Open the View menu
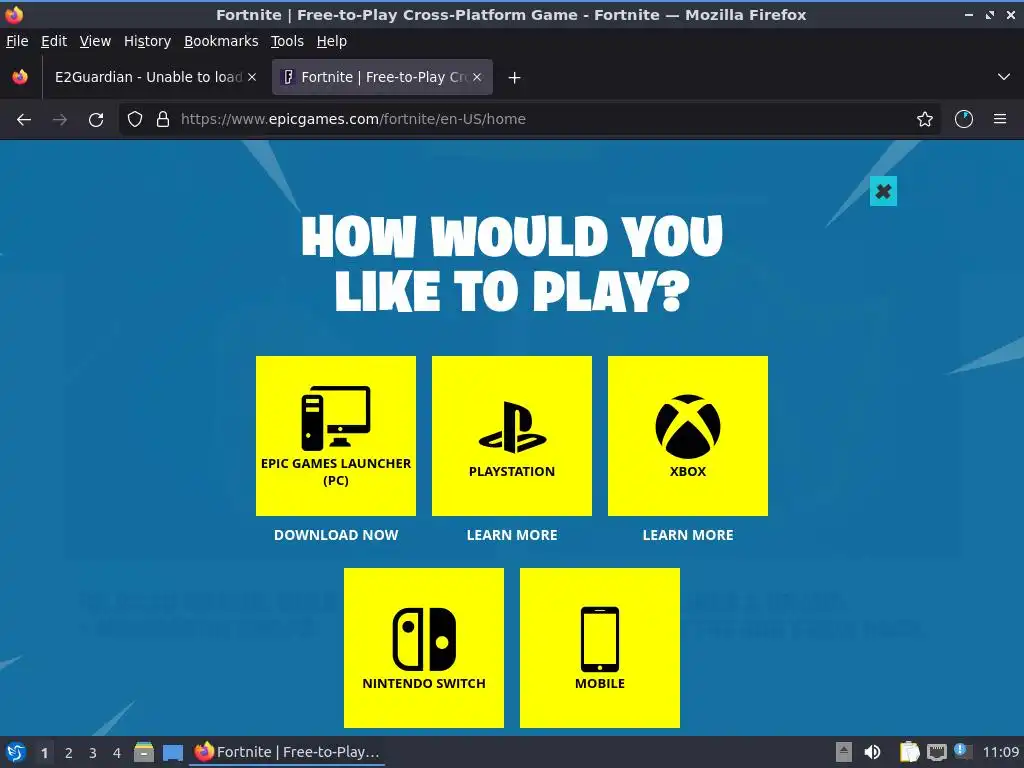The width and height of the screenshot is (1024, 768). (x=95, y=41)
